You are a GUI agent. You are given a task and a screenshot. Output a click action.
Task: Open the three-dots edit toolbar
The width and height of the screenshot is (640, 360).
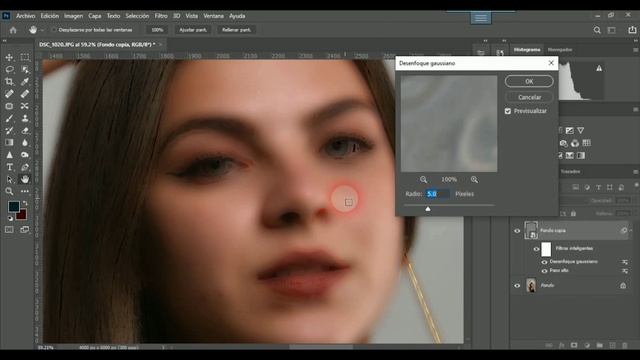pyautogui.click(x=25, y=191)
